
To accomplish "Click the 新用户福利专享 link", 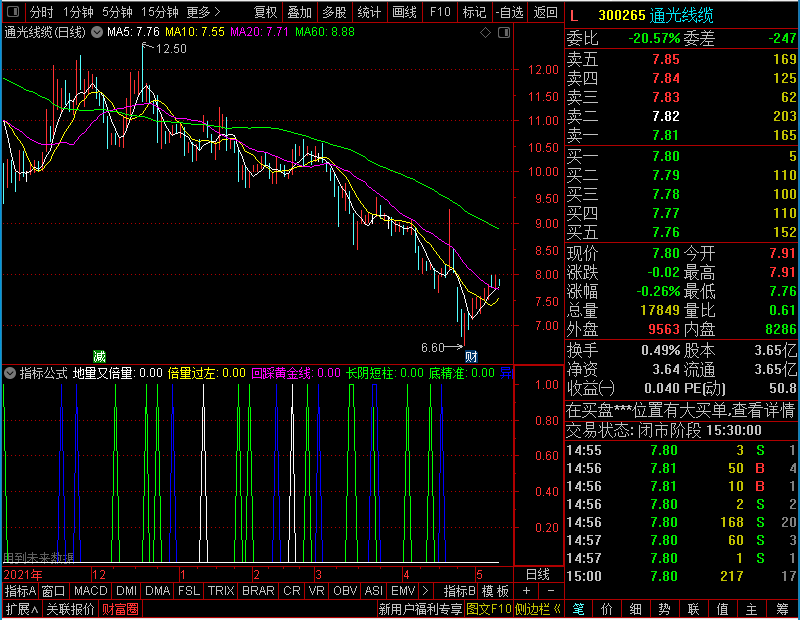I will point(420,609).
